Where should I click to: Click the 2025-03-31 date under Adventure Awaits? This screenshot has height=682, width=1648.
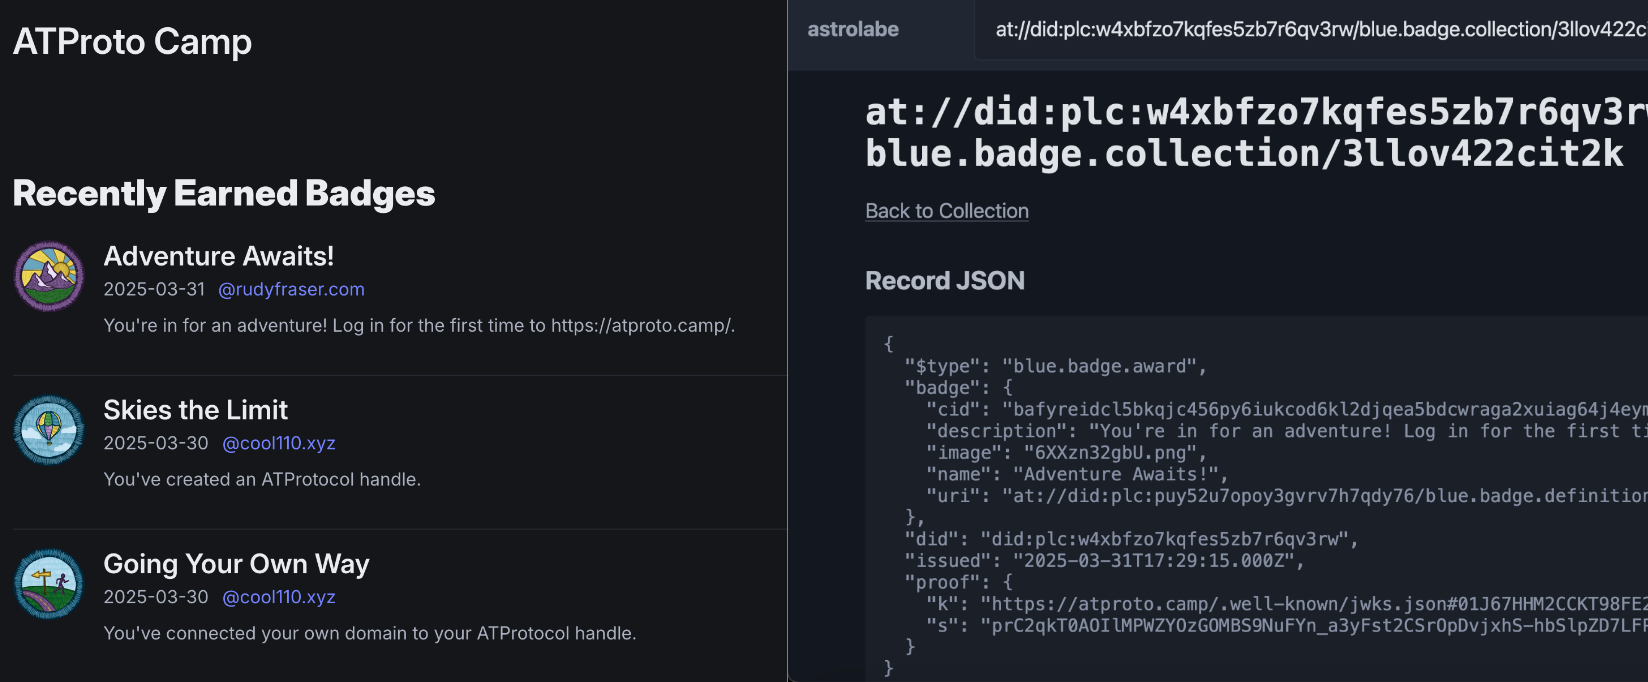coord(154,290)
